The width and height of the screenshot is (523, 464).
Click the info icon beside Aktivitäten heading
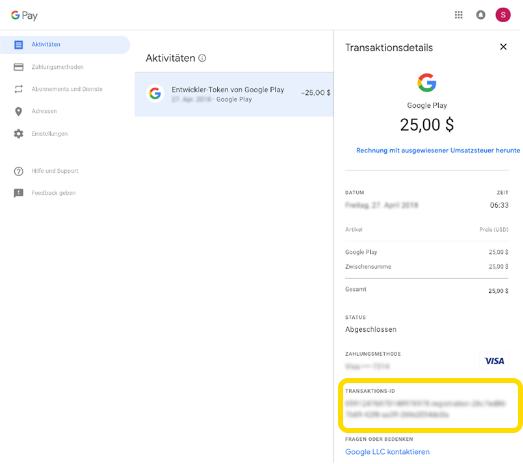coord(202,58)
